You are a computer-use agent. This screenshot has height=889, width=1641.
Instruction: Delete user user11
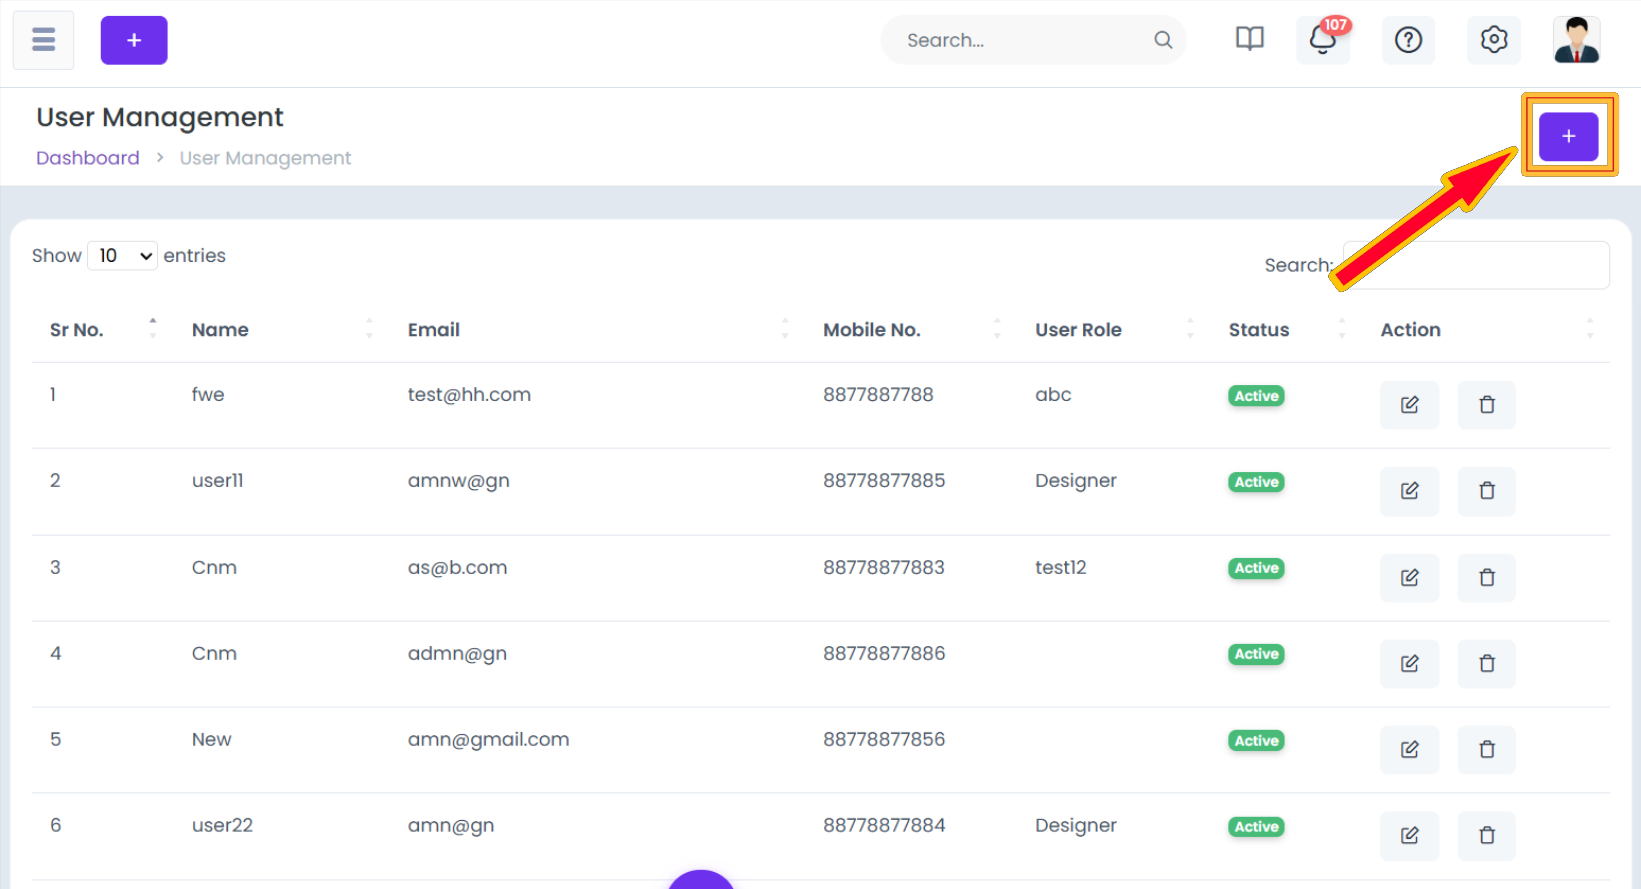[x=1486, y=491]
